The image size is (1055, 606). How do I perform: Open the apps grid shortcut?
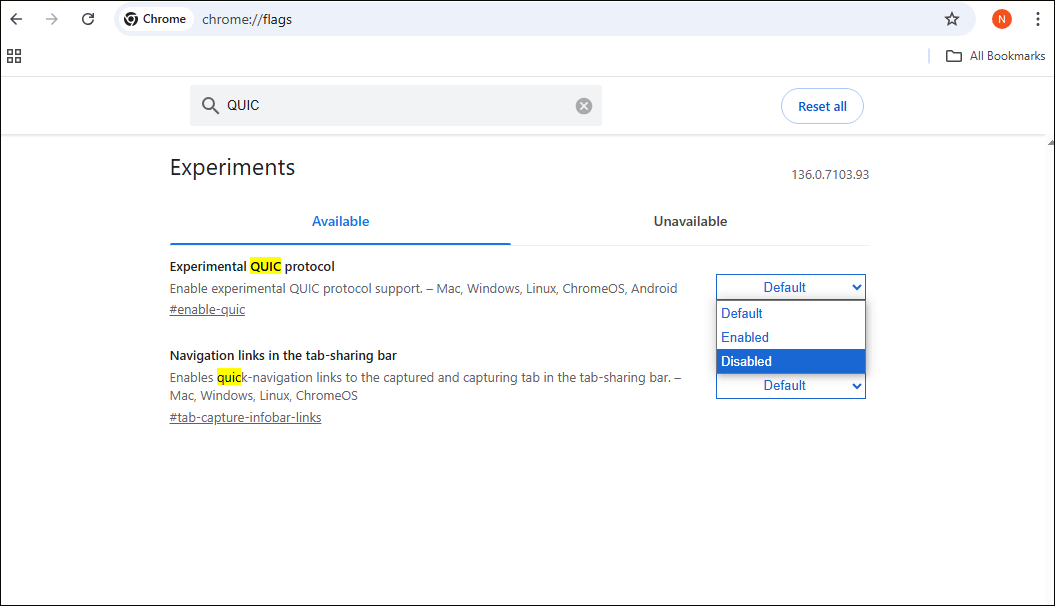click(x=14, y=56)
